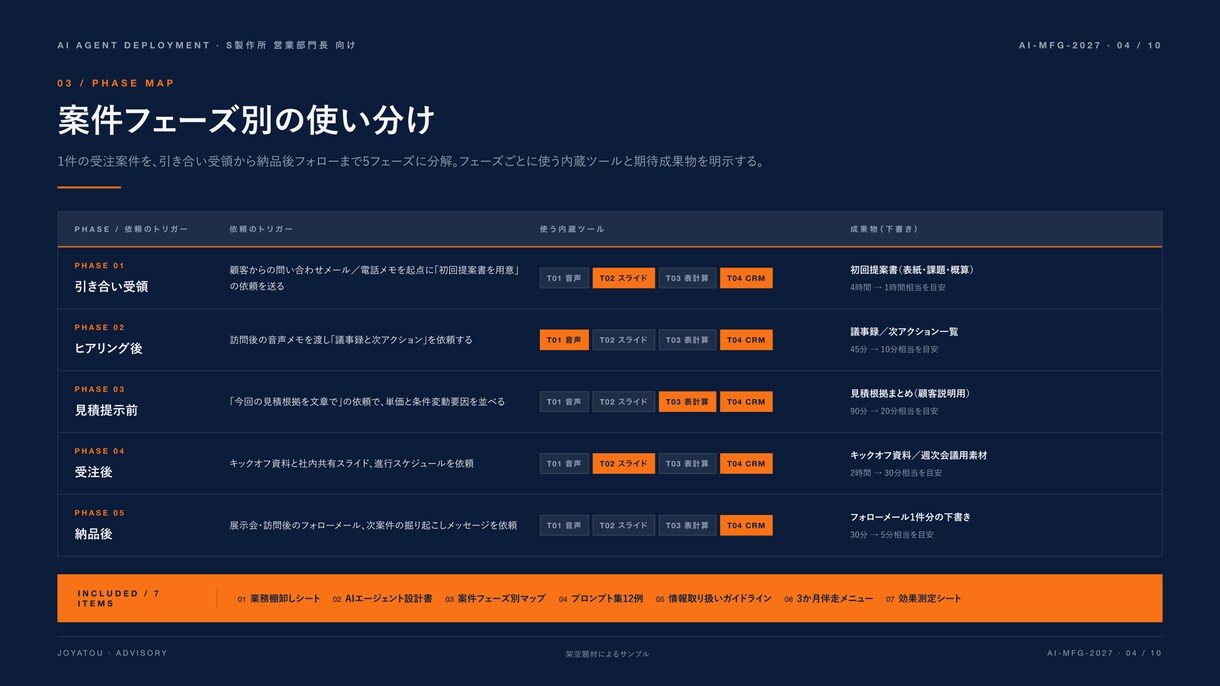This screenshot has height=686, width=1220.
Task: Click 06 3か月伴走メニュー in included items
Action: (x=828, y=599)
